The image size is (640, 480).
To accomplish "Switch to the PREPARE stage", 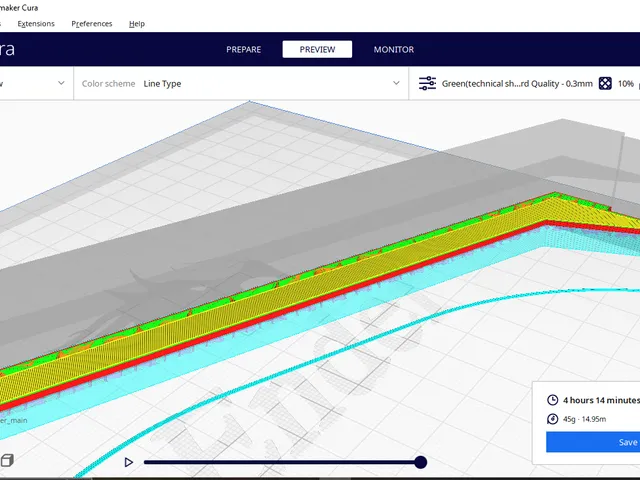I will (244, 49).
